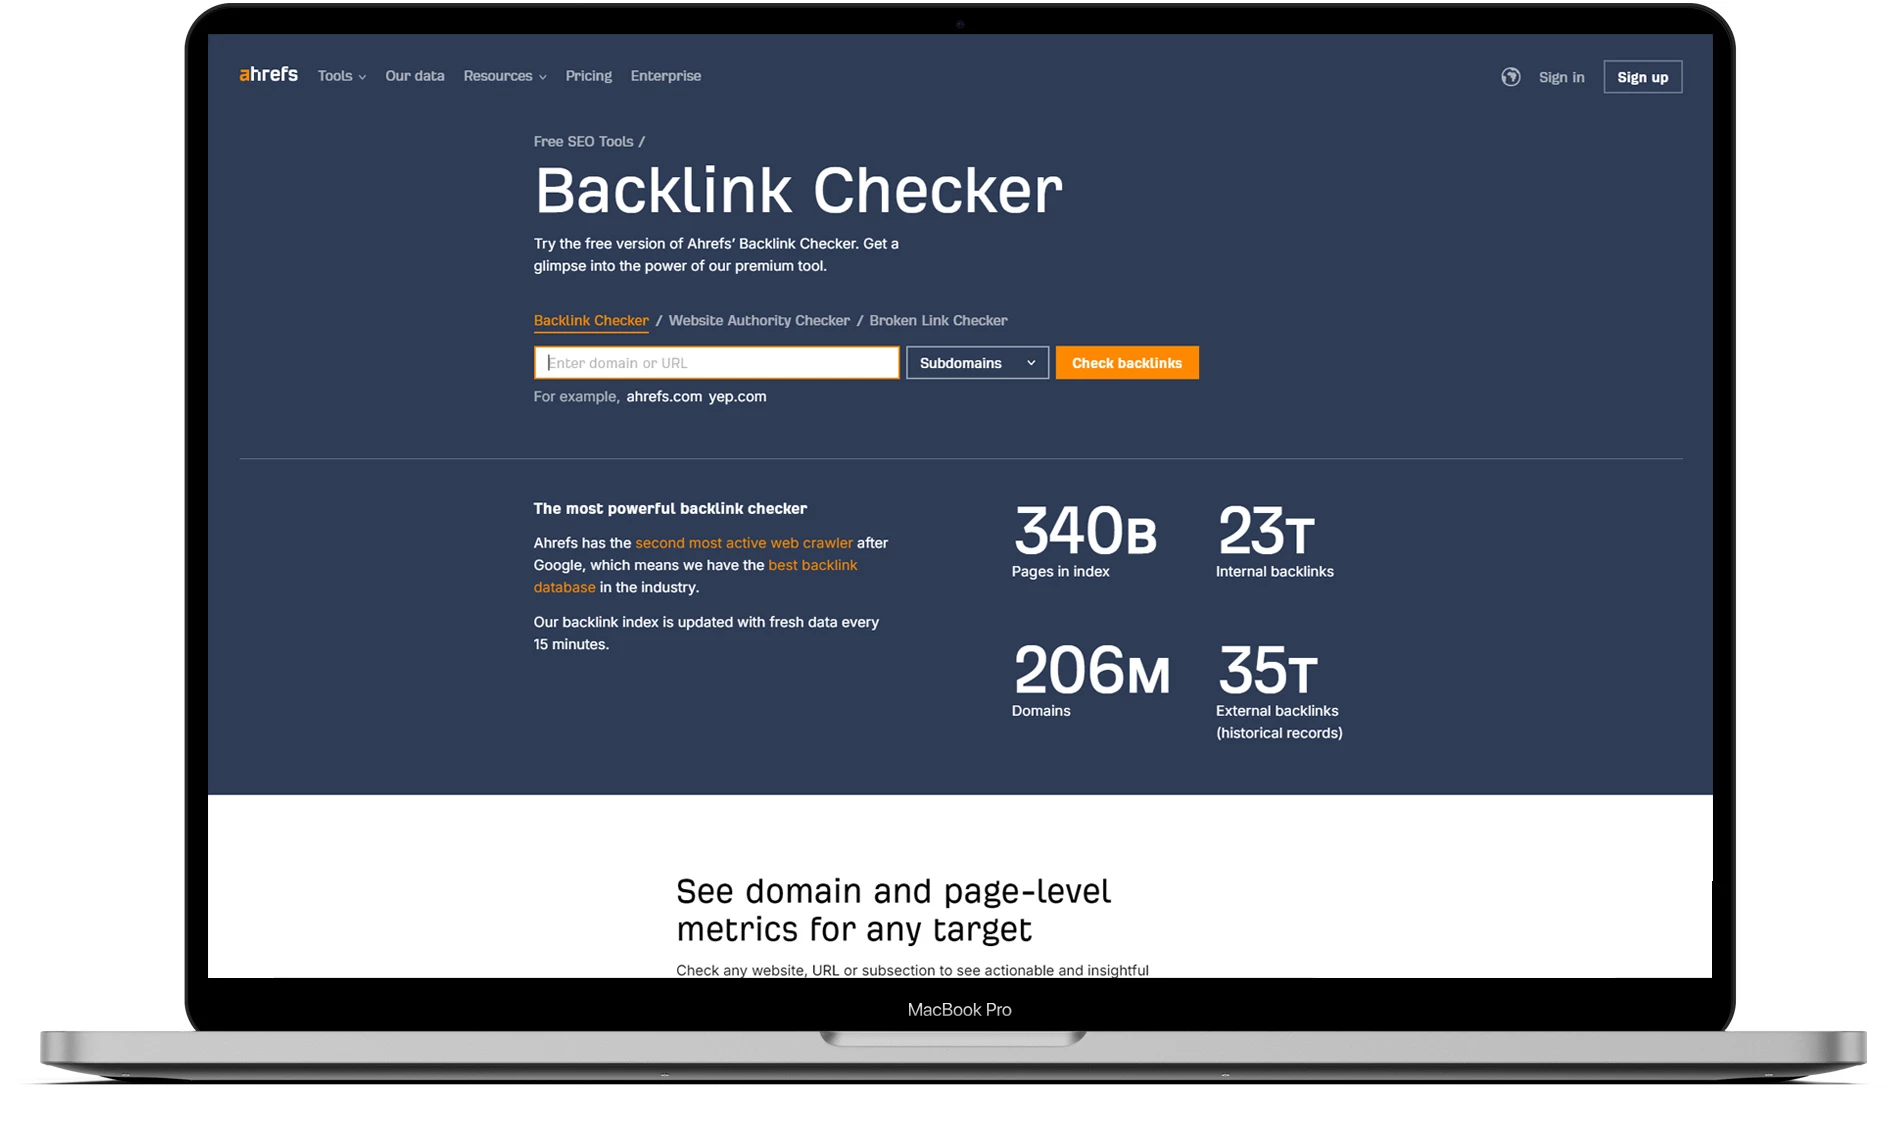Follow the Free SEO Tools breadcrumb
Viewport: 1900px width, 1140px height.
tap(583, 142)
